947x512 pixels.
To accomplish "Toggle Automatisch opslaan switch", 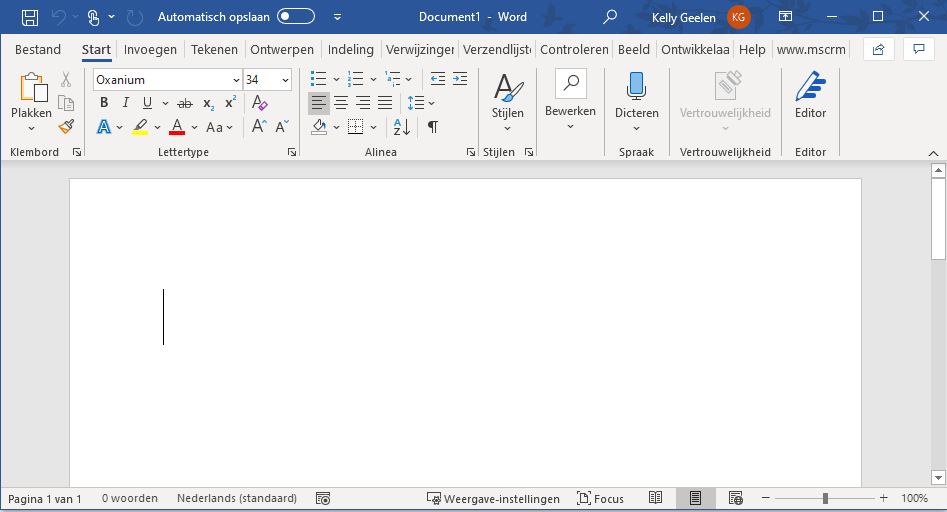I will (296, 16).
